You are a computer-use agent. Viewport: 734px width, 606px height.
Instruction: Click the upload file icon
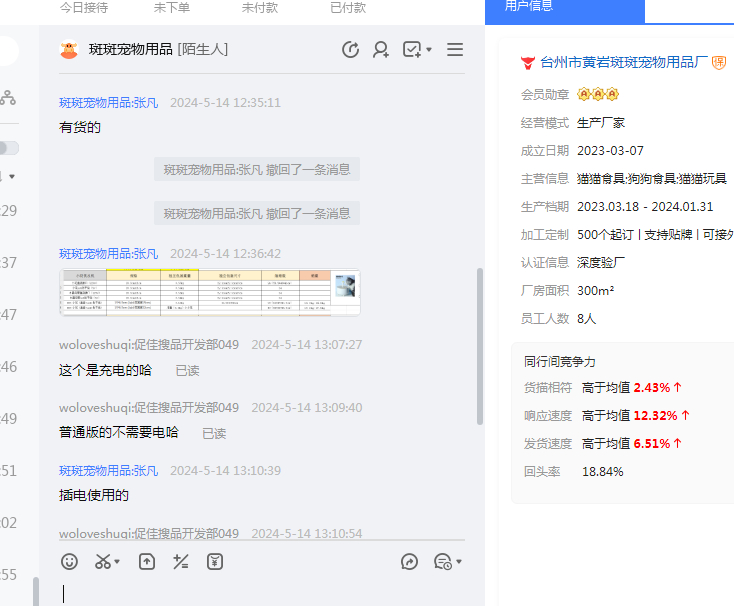[x=147, y=562]
